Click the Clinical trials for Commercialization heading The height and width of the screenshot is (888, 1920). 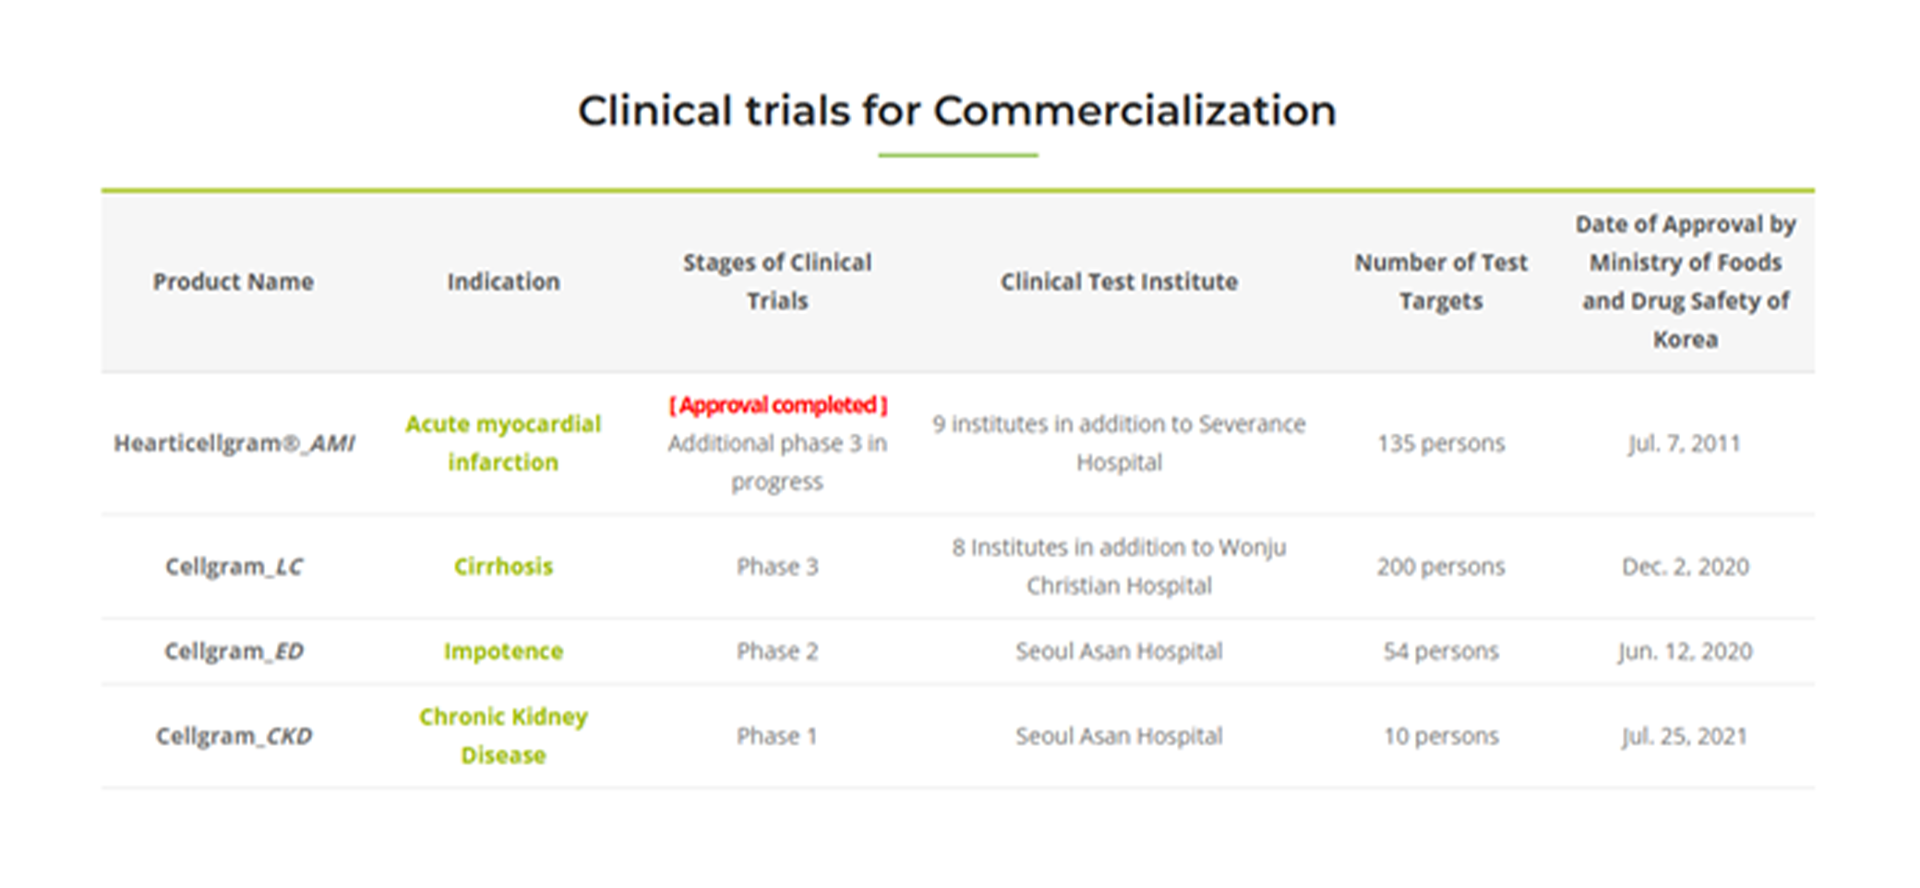point(957,110)
